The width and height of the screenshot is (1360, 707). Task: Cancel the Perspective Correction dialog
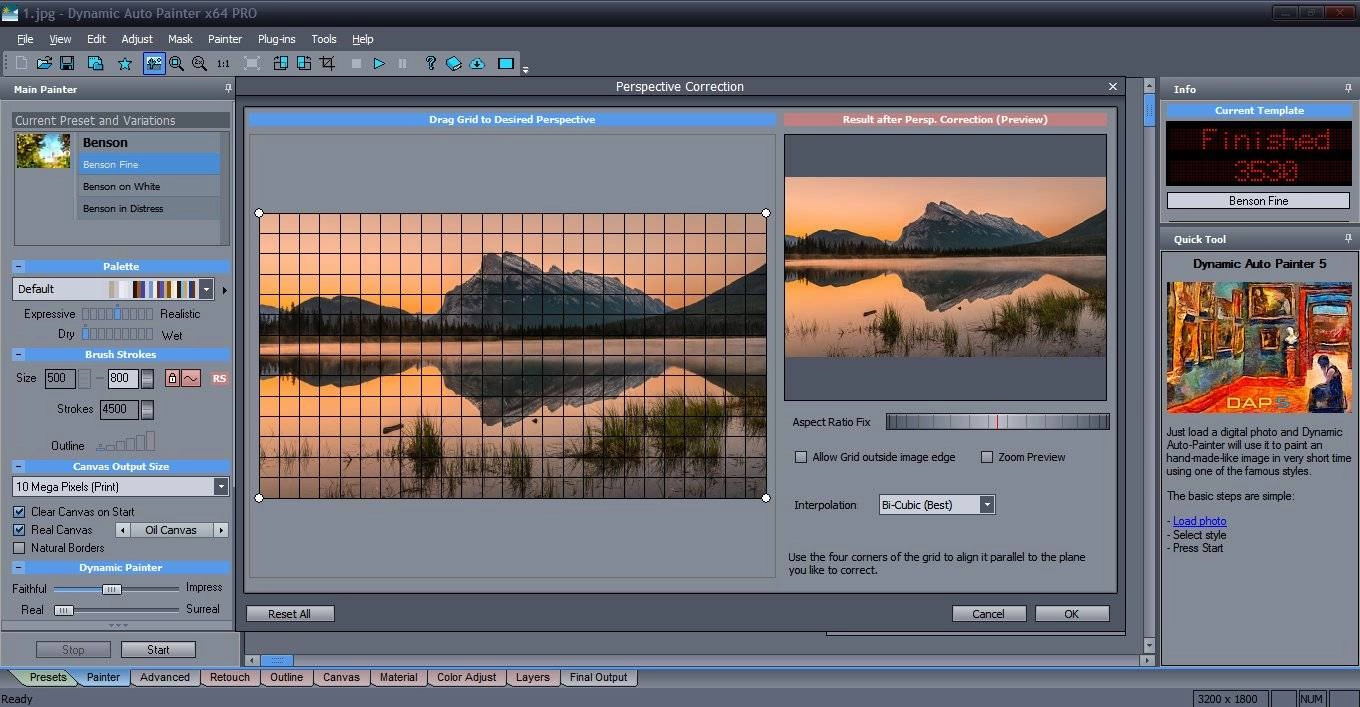[989, 614]
